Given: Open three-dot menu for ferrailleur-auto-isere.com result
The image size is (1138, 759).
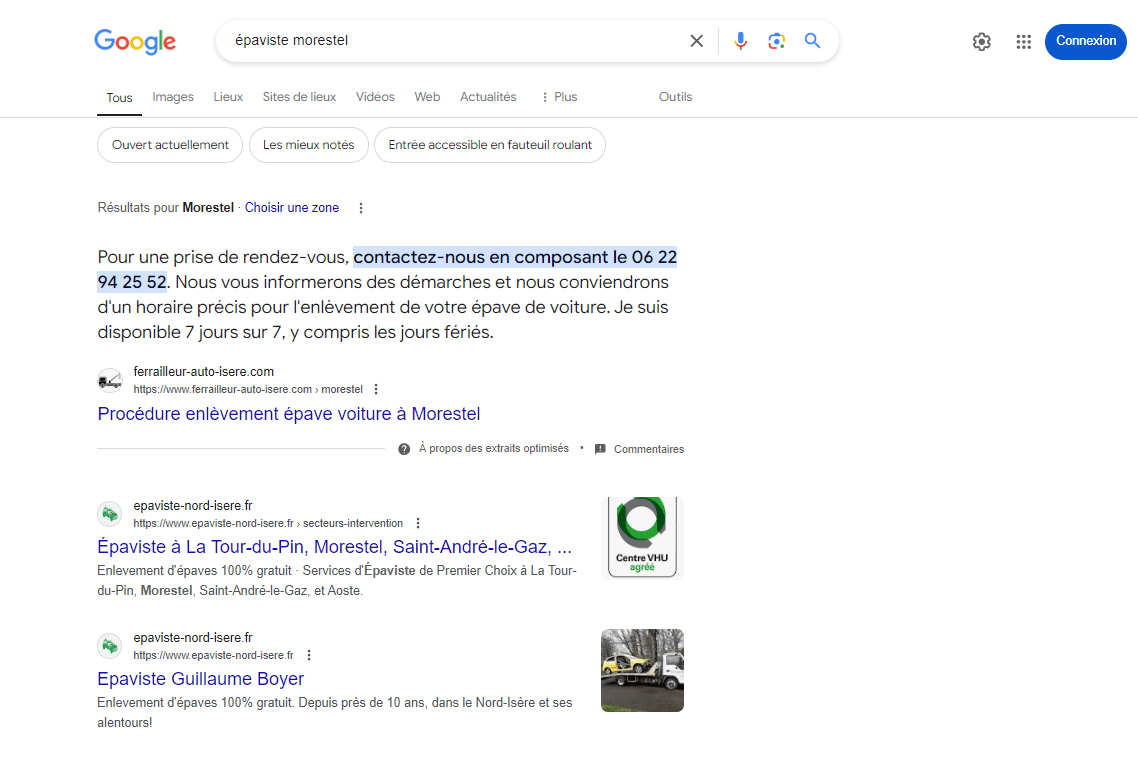Looking at the screenshot, I should [376, 390].
